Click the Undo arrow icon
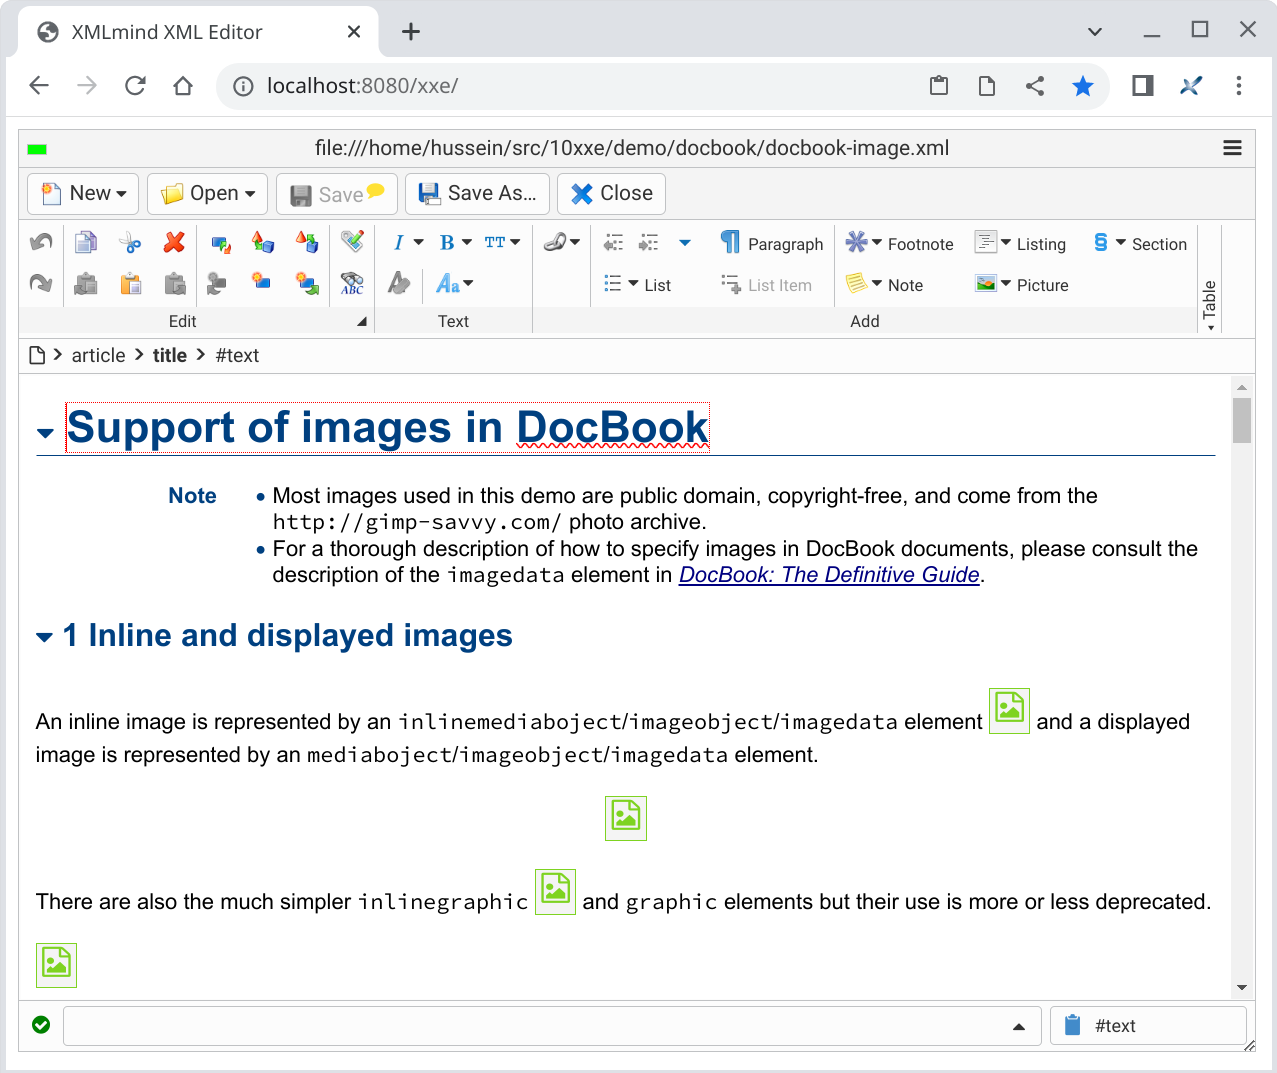Image resolution: width=1277 pixels, height=1073 pixels. pos(41,242)
